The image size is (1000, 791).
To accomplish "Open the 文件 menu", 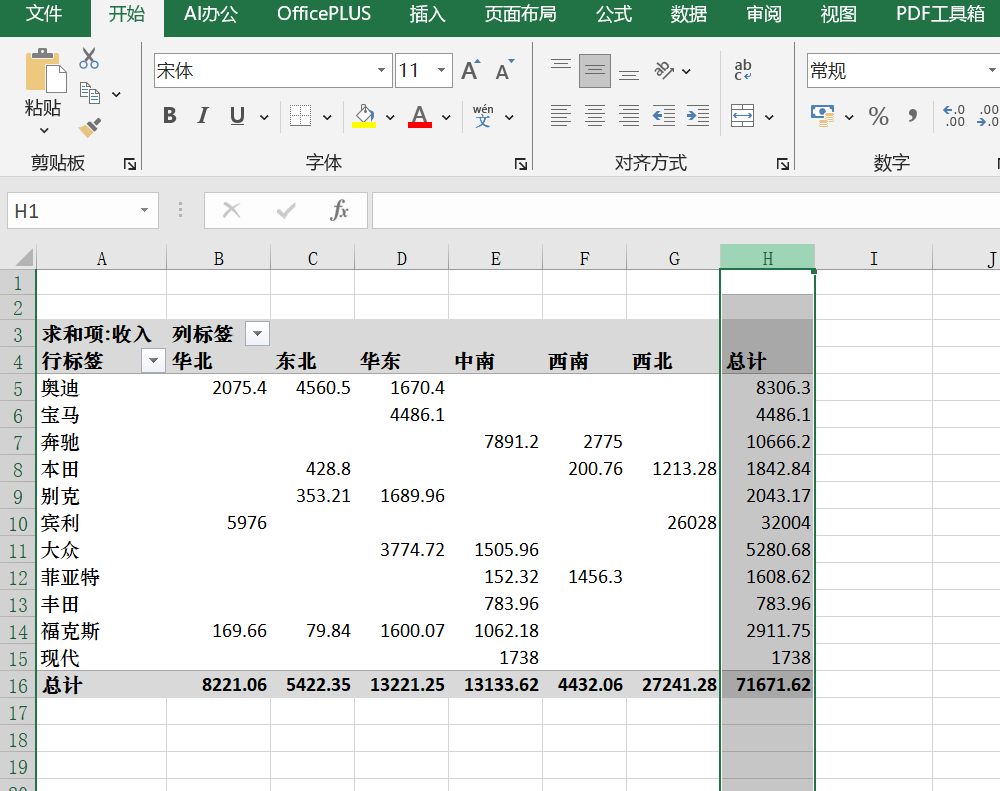I will [x=44, y=13].
